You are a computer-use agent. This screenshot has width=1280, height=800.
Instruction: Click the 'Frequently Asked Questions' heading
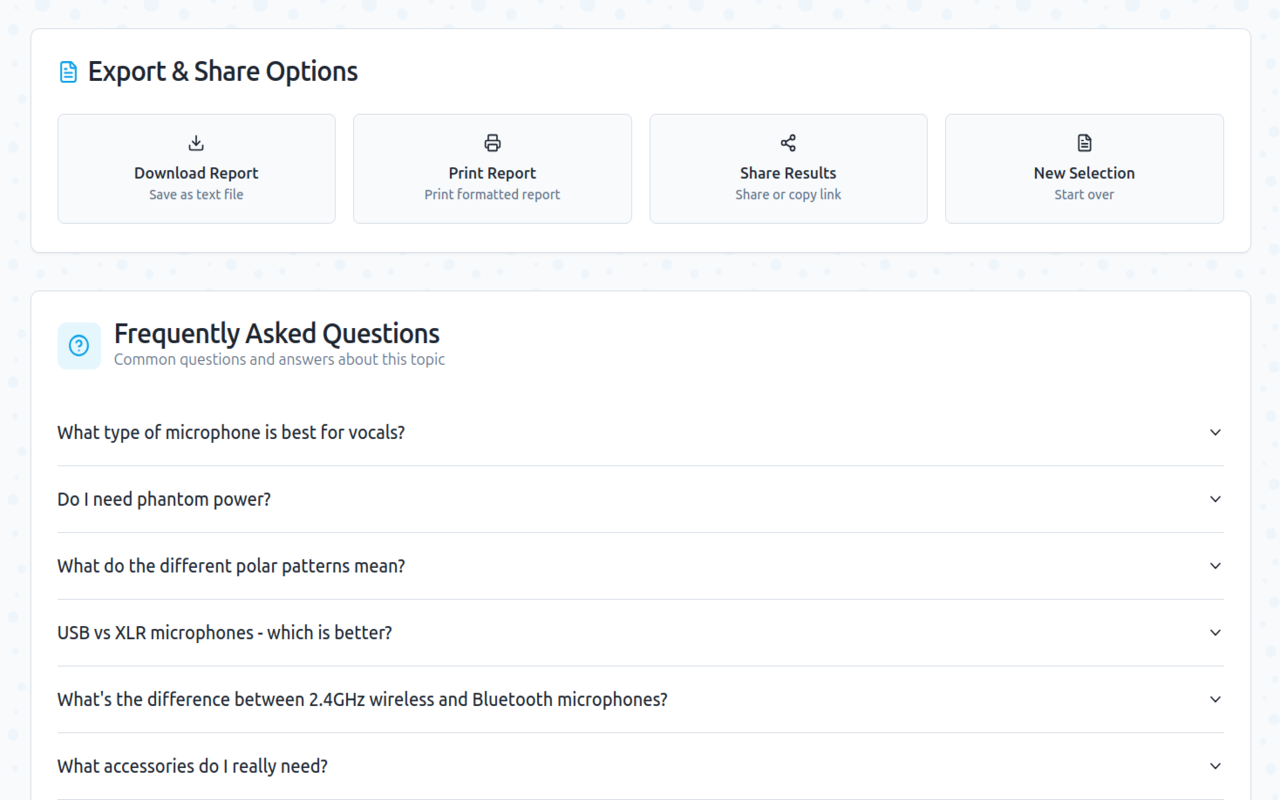(x=277, y=333)
